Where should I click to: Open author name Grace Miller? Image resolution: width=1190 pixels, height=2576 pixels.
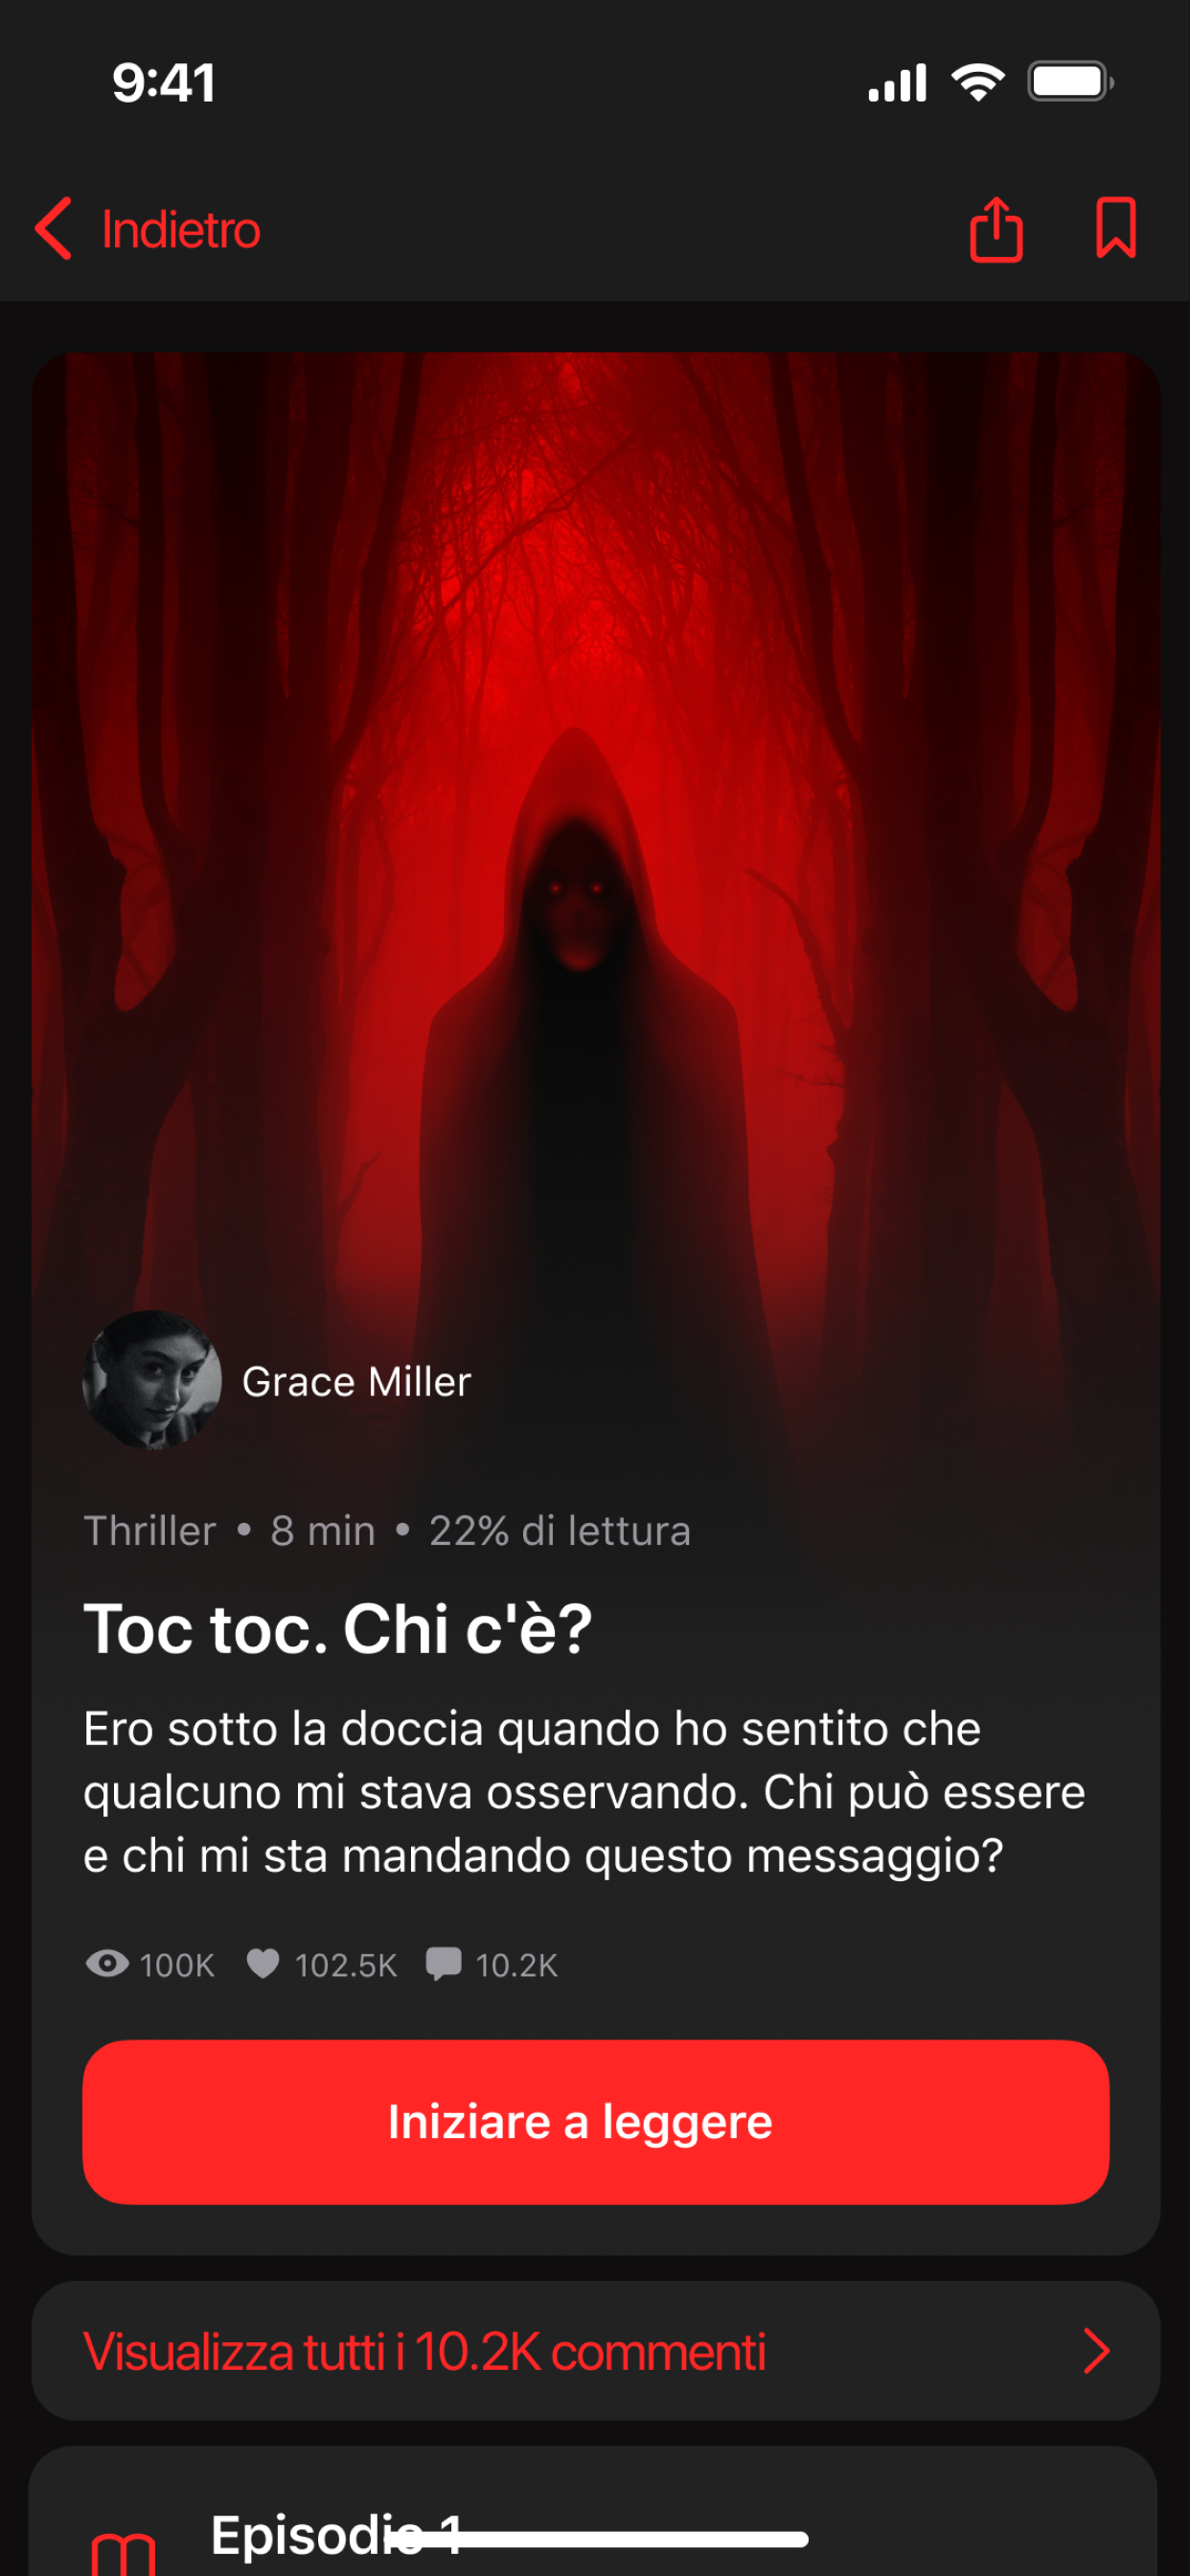pyautogui.click(x=356, y=1381)
